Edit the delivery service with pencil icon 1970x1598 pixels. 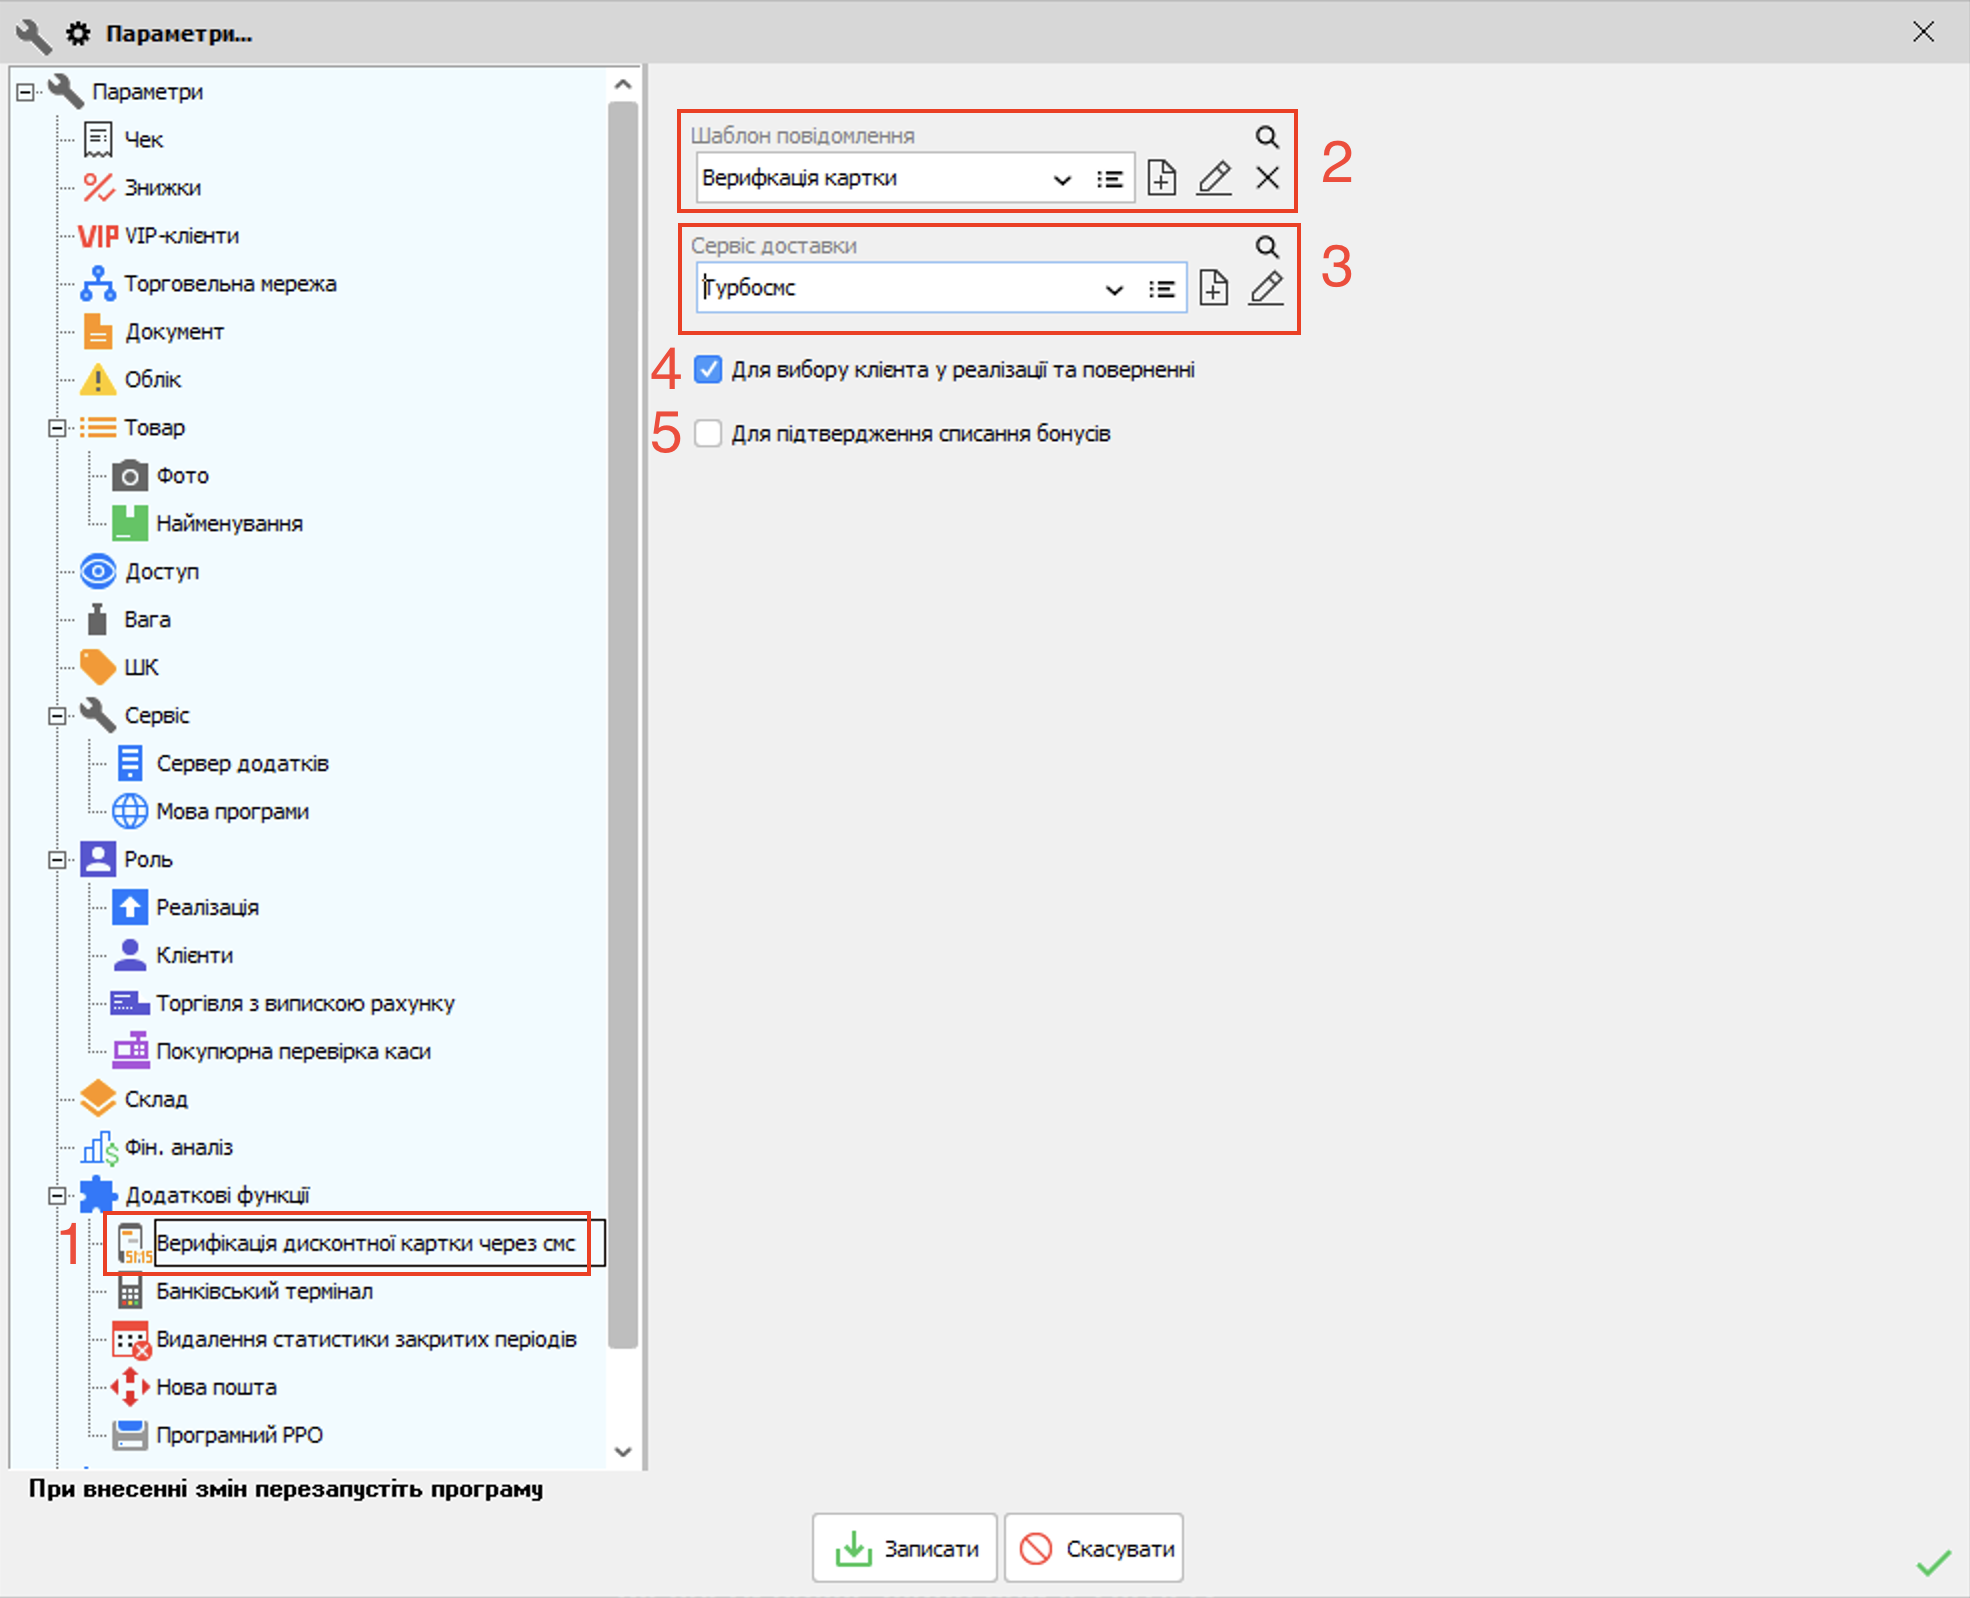(1266, 289)
